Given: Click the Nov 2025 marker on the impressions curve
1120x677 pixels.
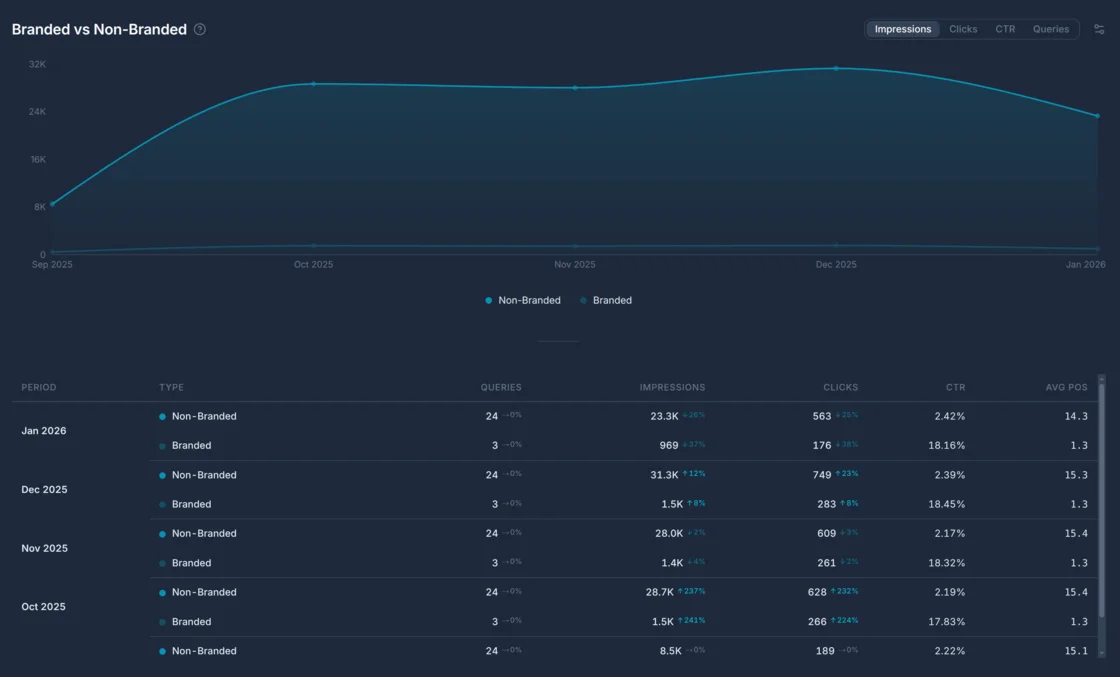Looking at the screenshot, I should pyautogui.click(x=575, y=88).
